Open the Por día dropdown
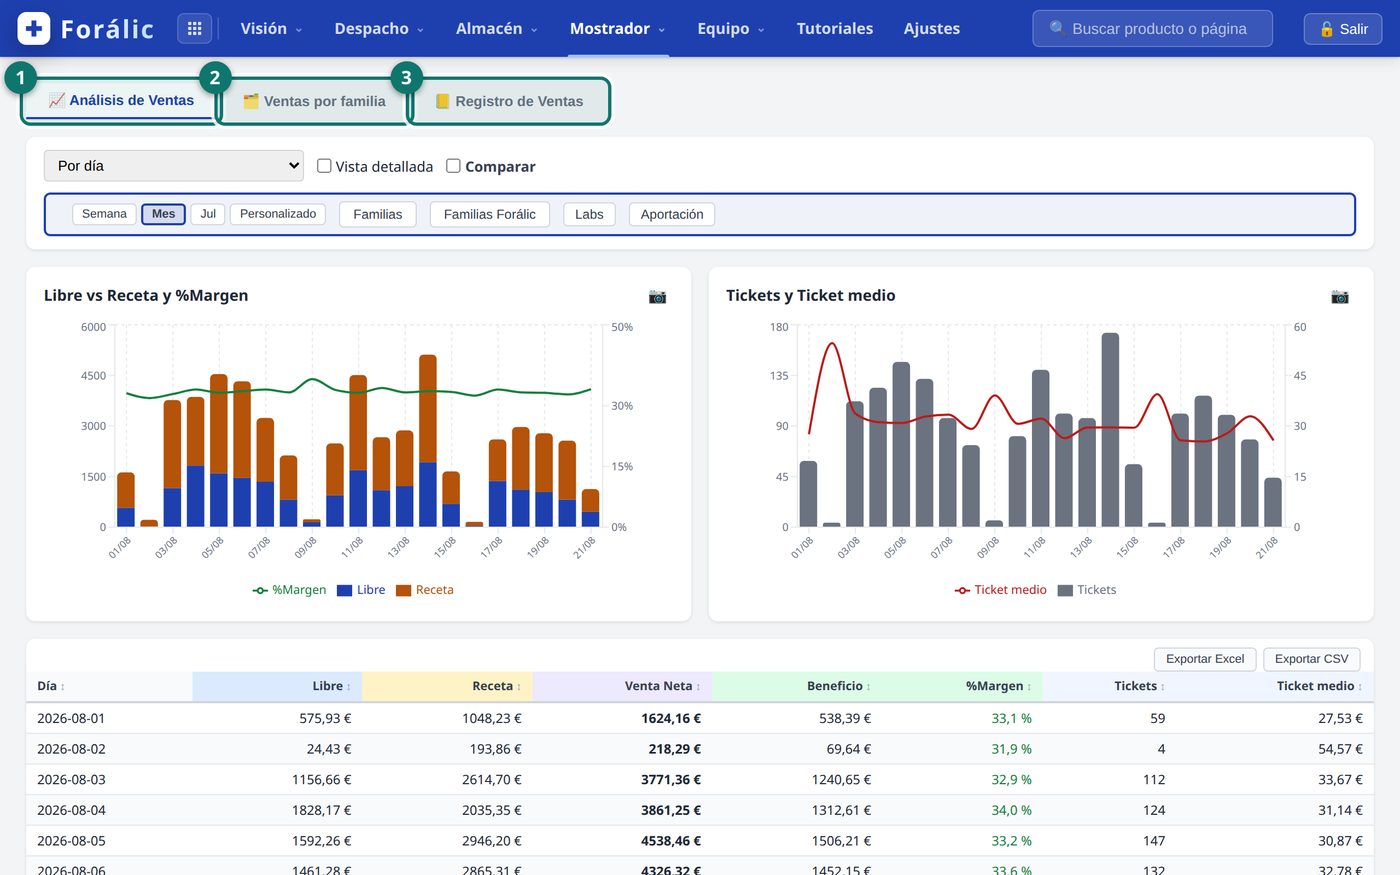 click(174, 166)
